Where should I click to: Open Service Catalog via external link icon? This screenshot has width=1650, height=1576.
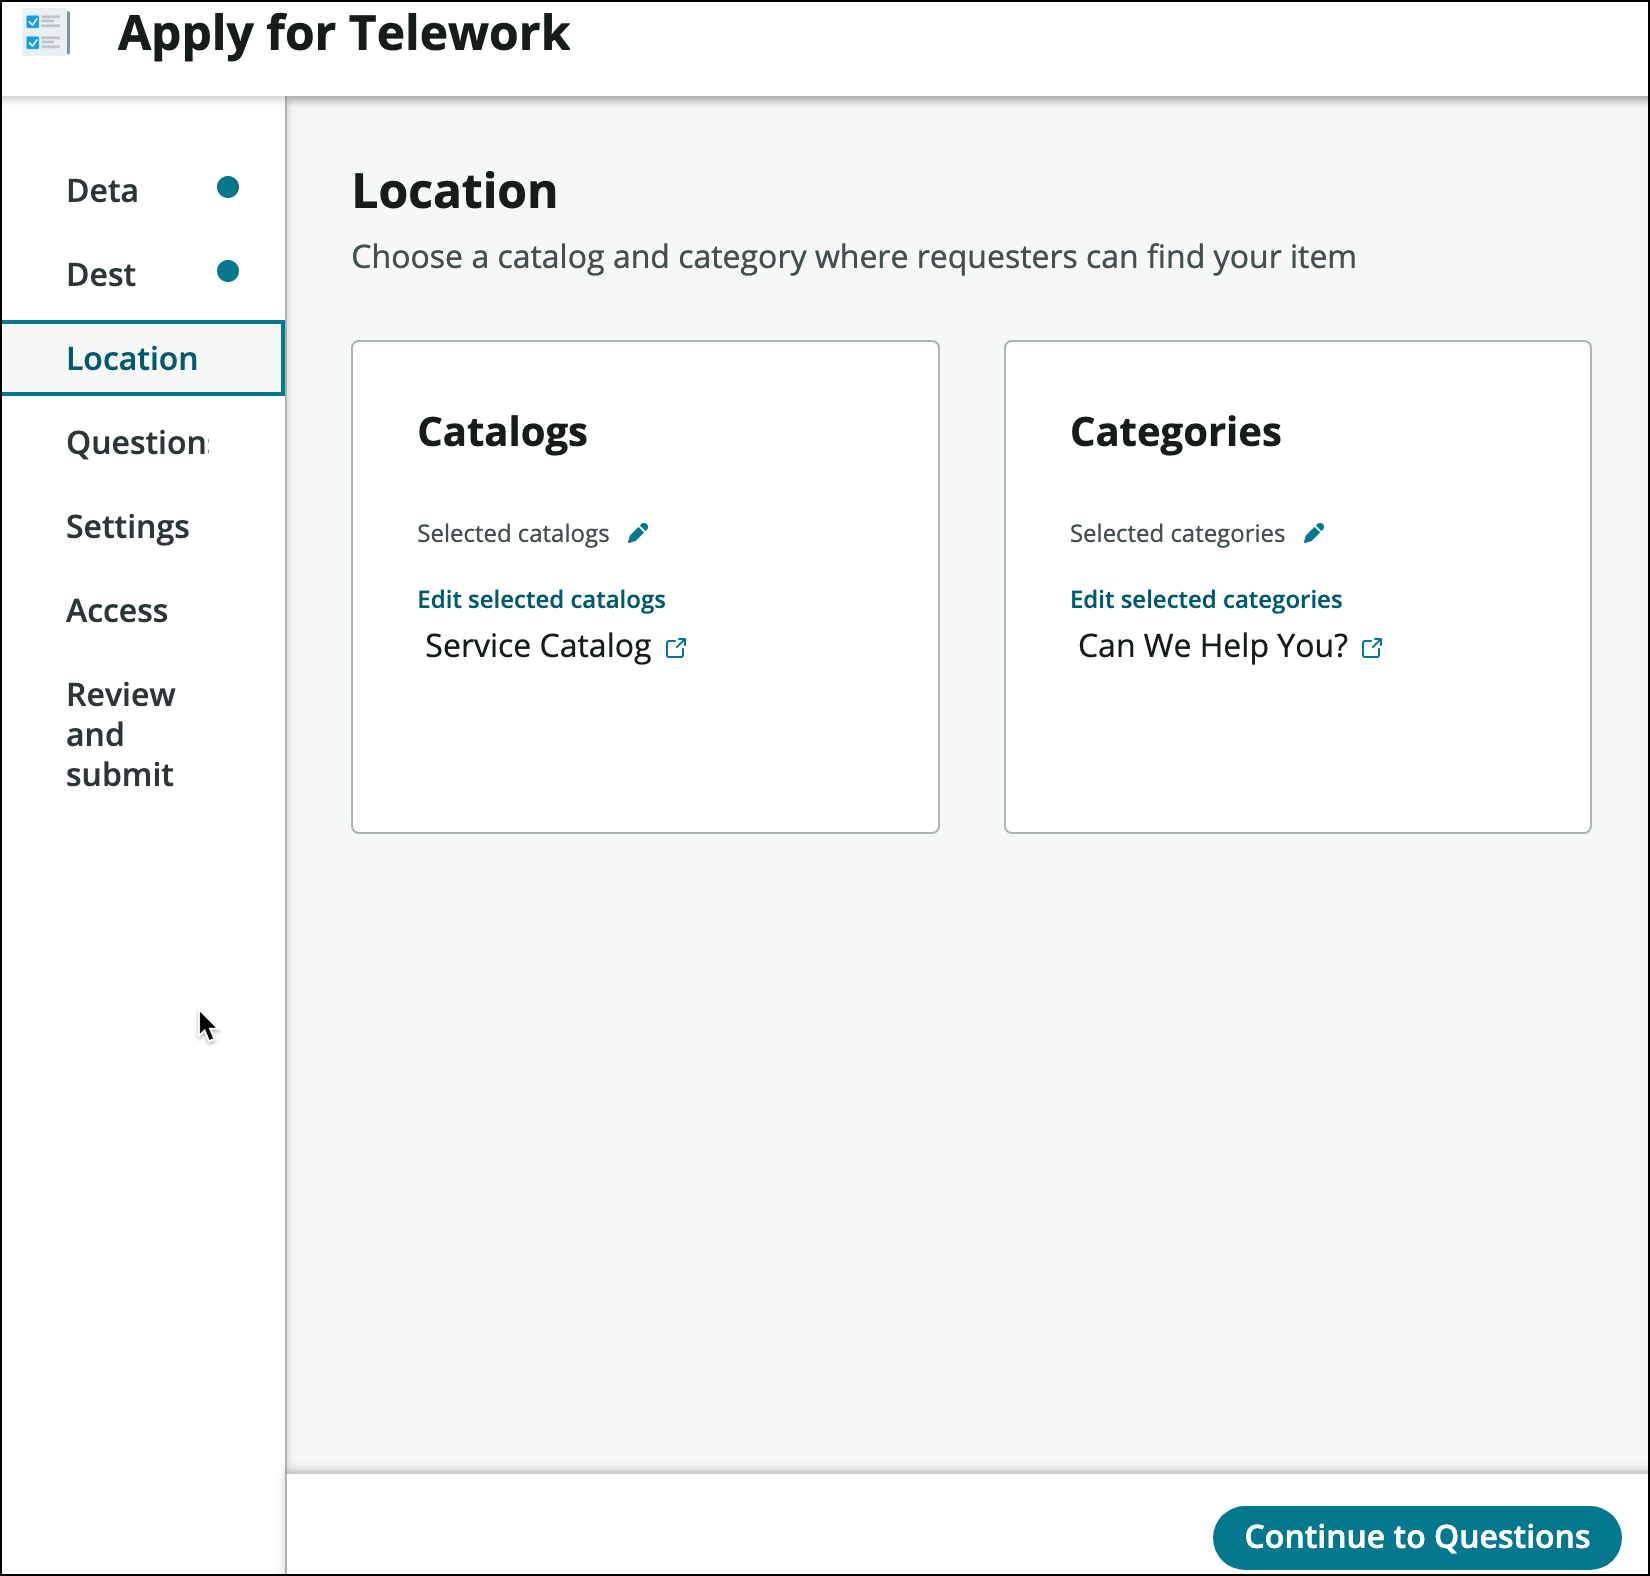pyautogui.click(x=676, y=648)
